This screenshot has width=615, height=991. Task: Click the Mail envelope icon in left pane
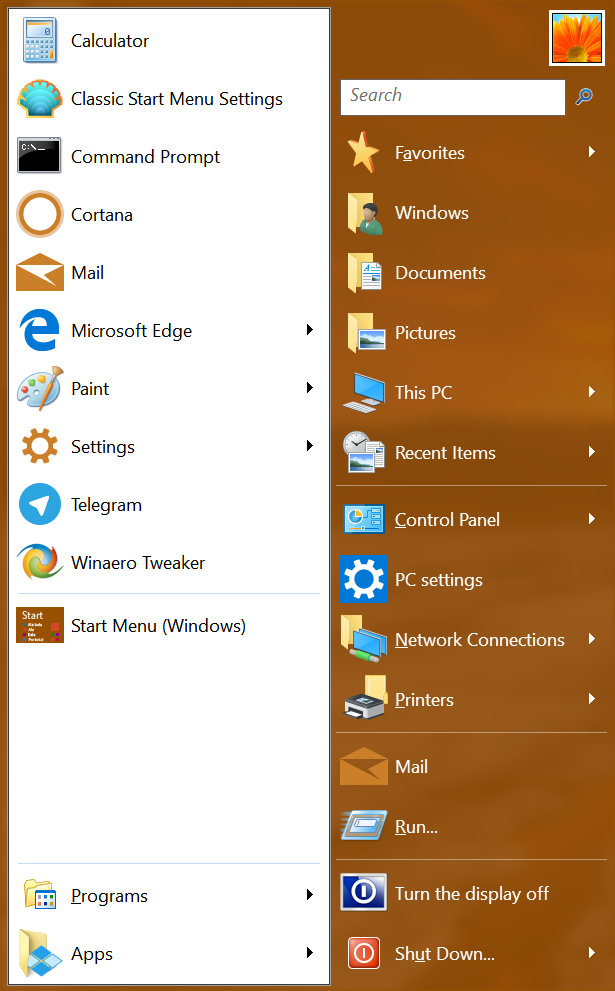tap(40, 272)
